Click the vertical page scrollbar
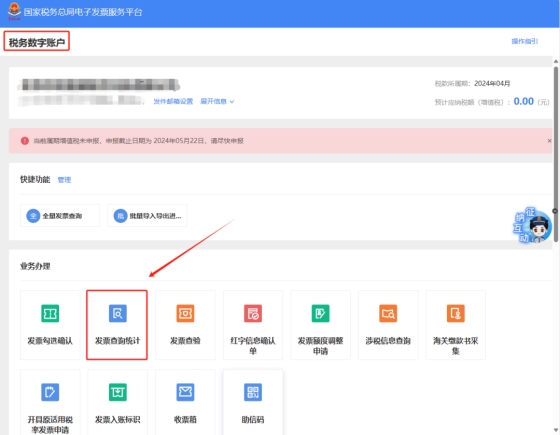The image size is (560, 435). pos(555,154)
